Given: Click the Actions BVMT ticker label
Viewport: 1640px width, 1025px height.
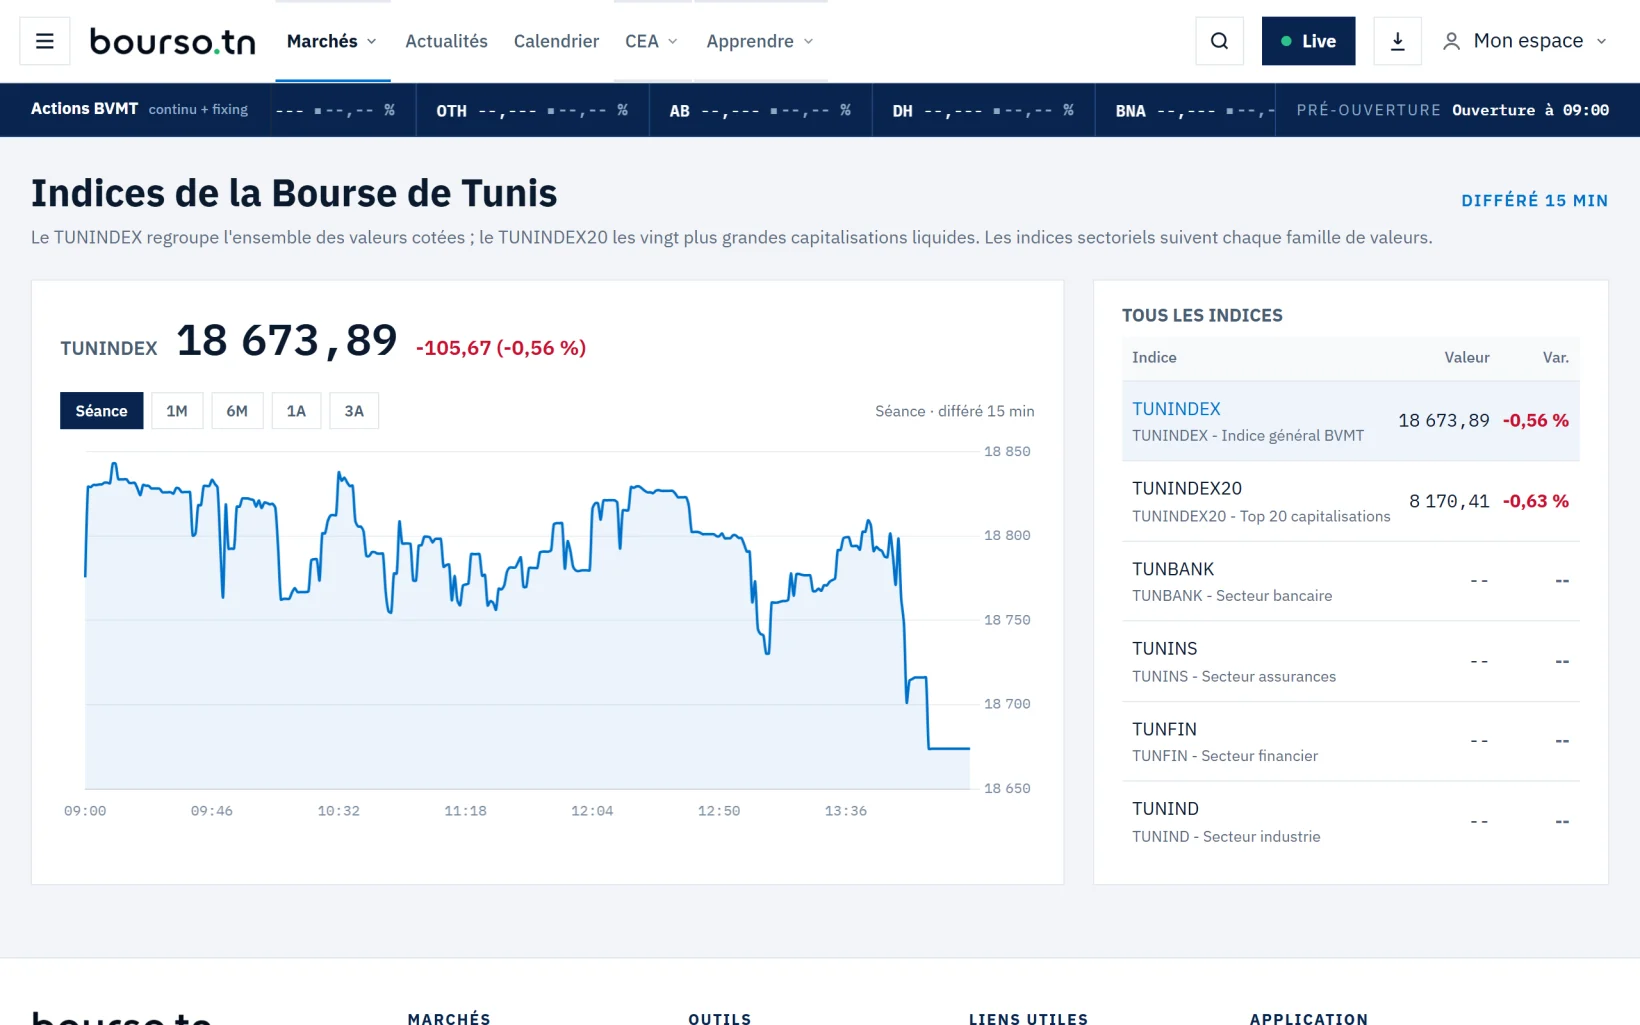Looking at the screenshot, I should 84,108.
